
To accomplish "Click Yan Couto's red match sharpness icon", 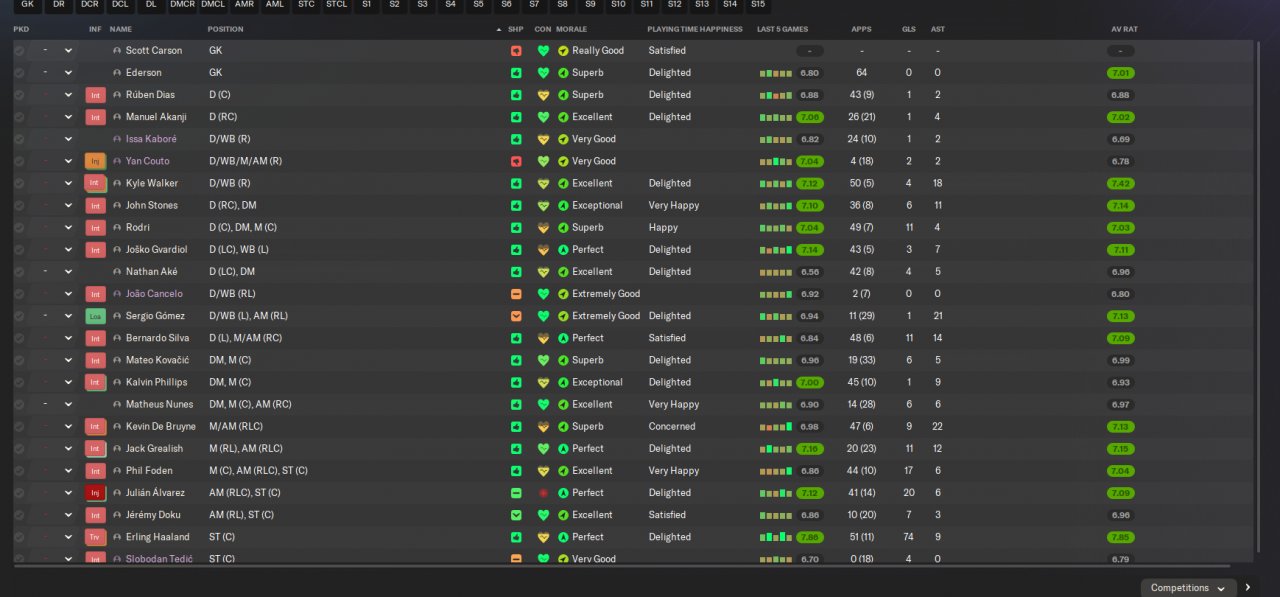I will click(516, 161).
